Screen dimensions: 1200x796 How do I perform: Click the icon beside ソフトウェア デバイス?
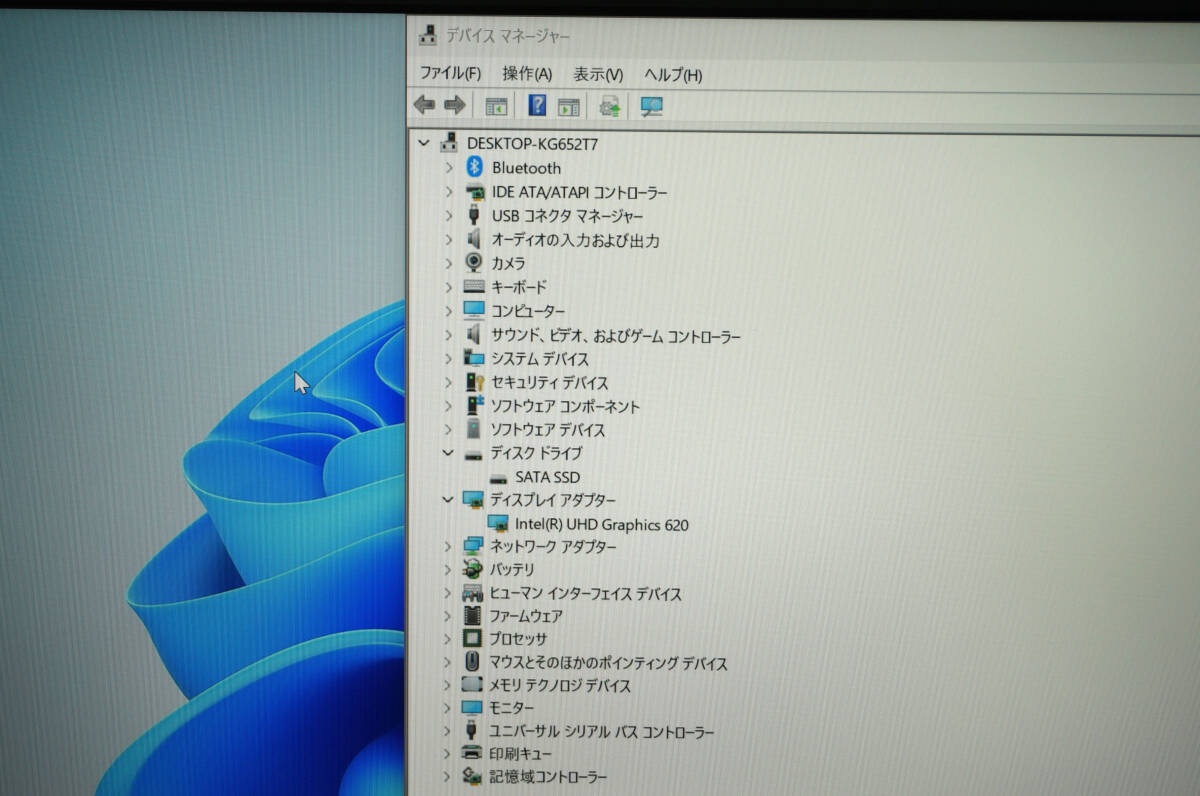tap(474, 430)
